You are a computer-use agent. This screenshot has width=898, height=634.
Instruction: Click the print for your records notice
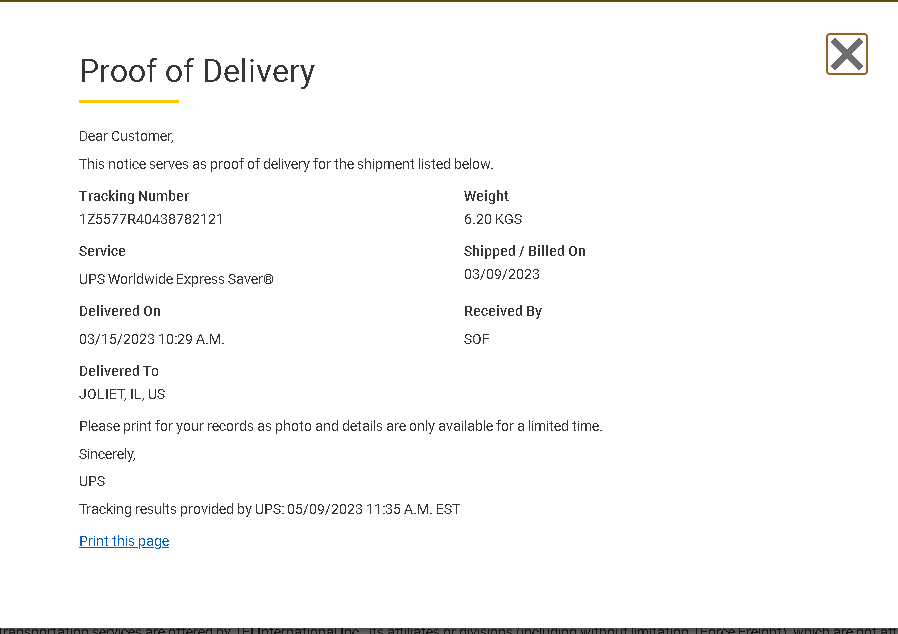[341, 426]
